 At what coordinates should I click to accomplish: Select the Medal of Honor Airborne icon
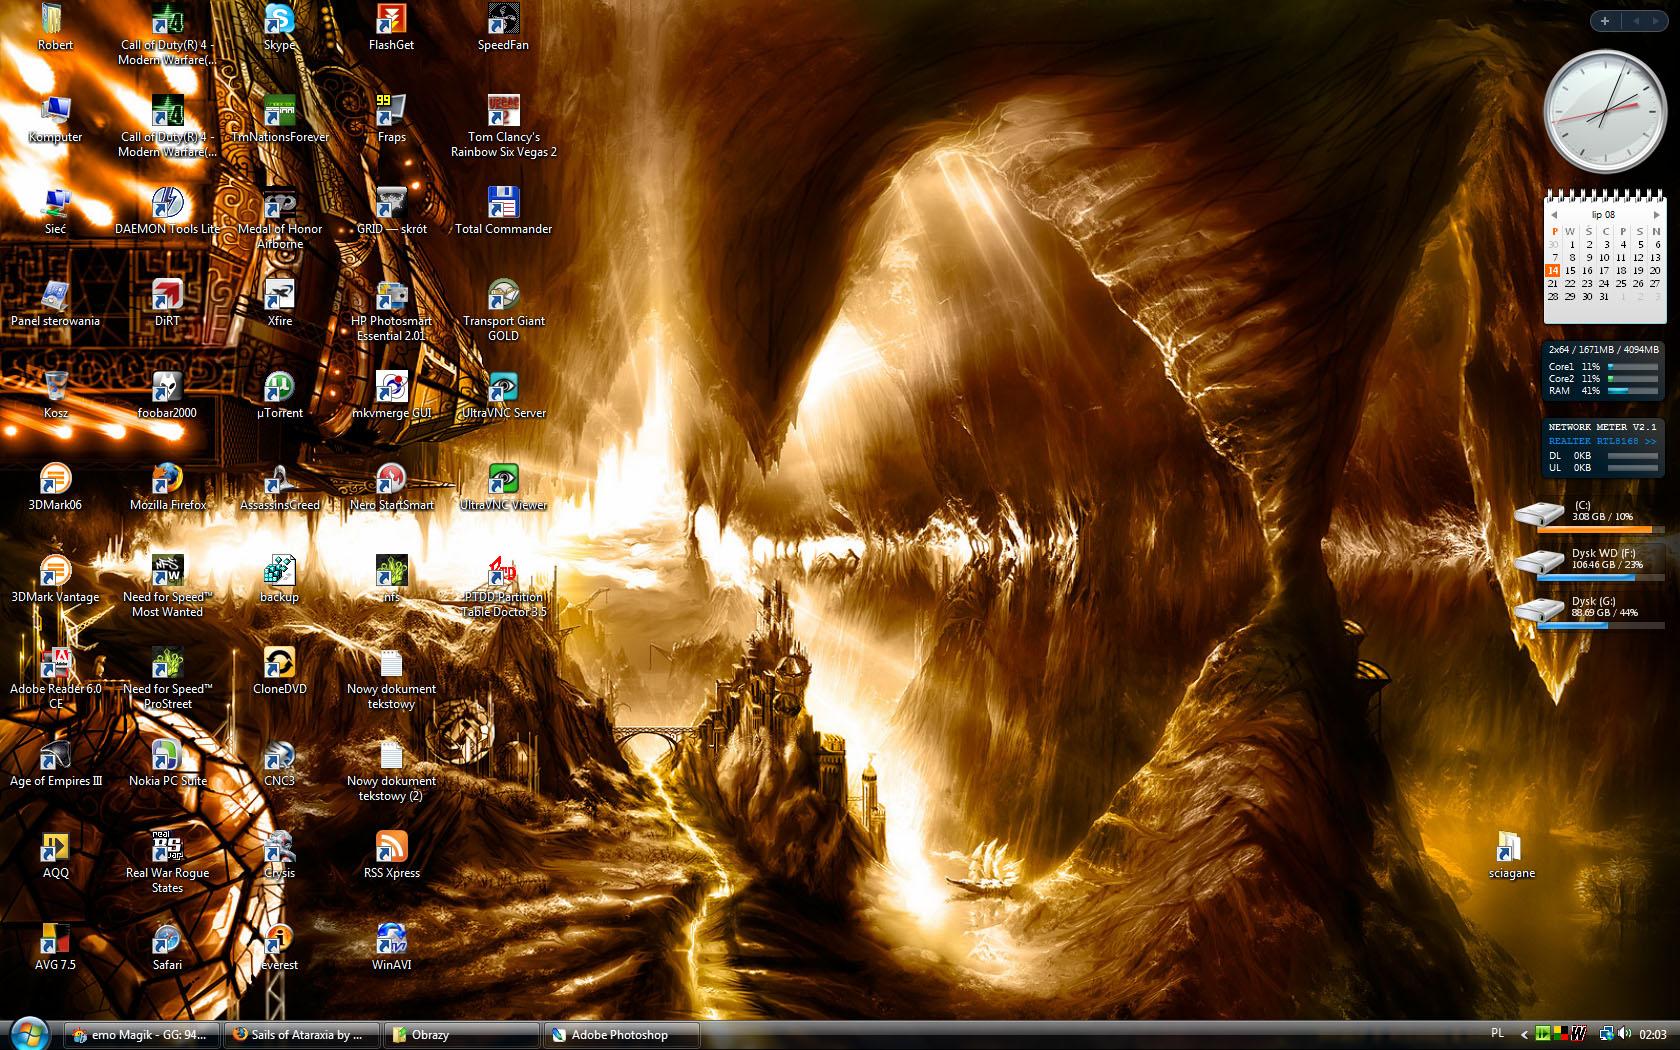pos(280,219)
